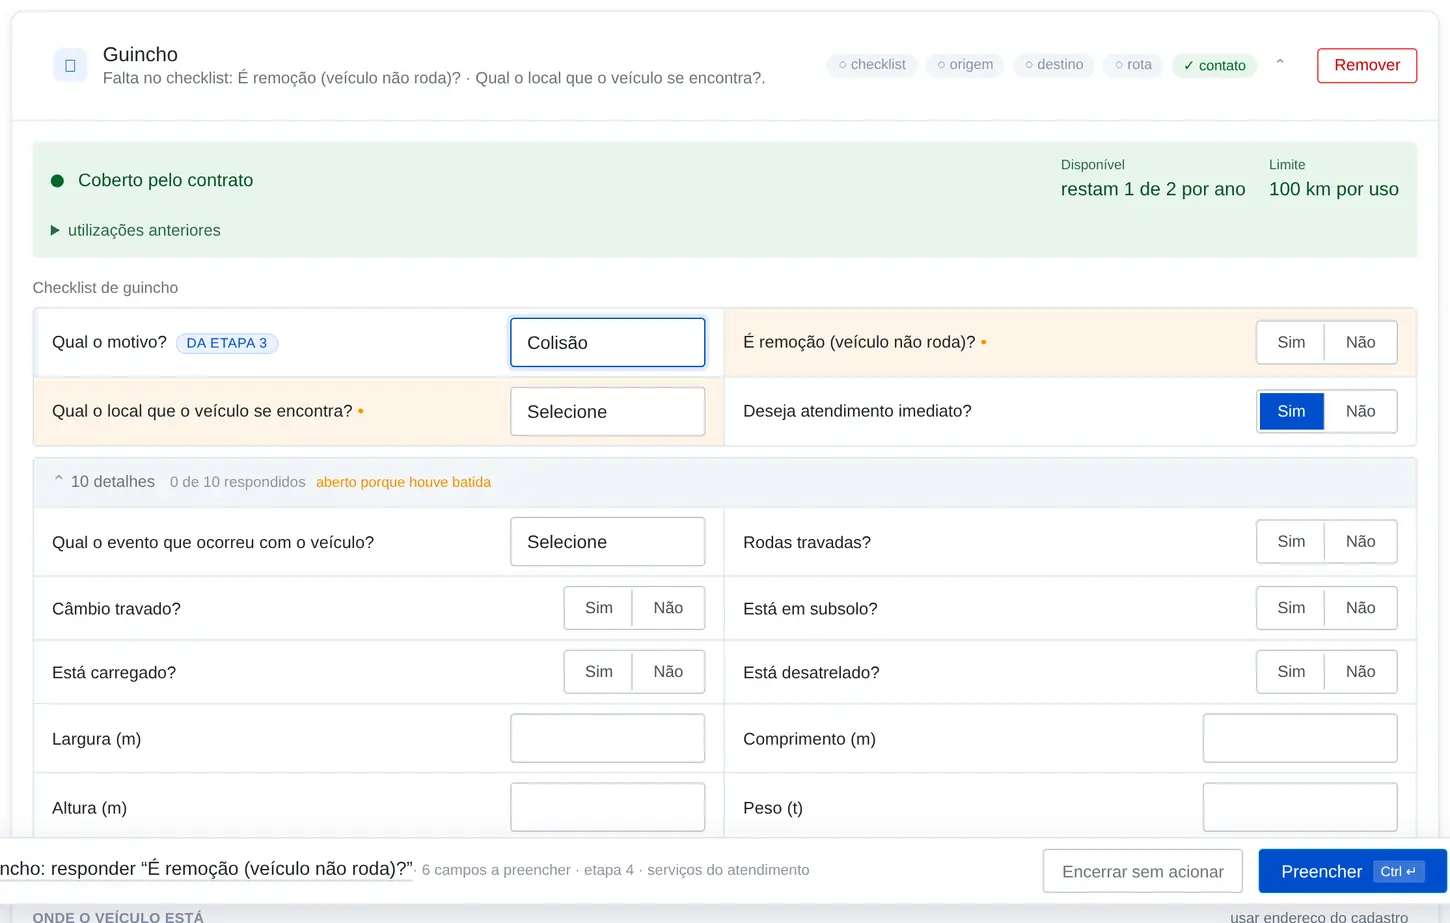Click 'restam 1 de 2 por ano'

pos(1153,189)
